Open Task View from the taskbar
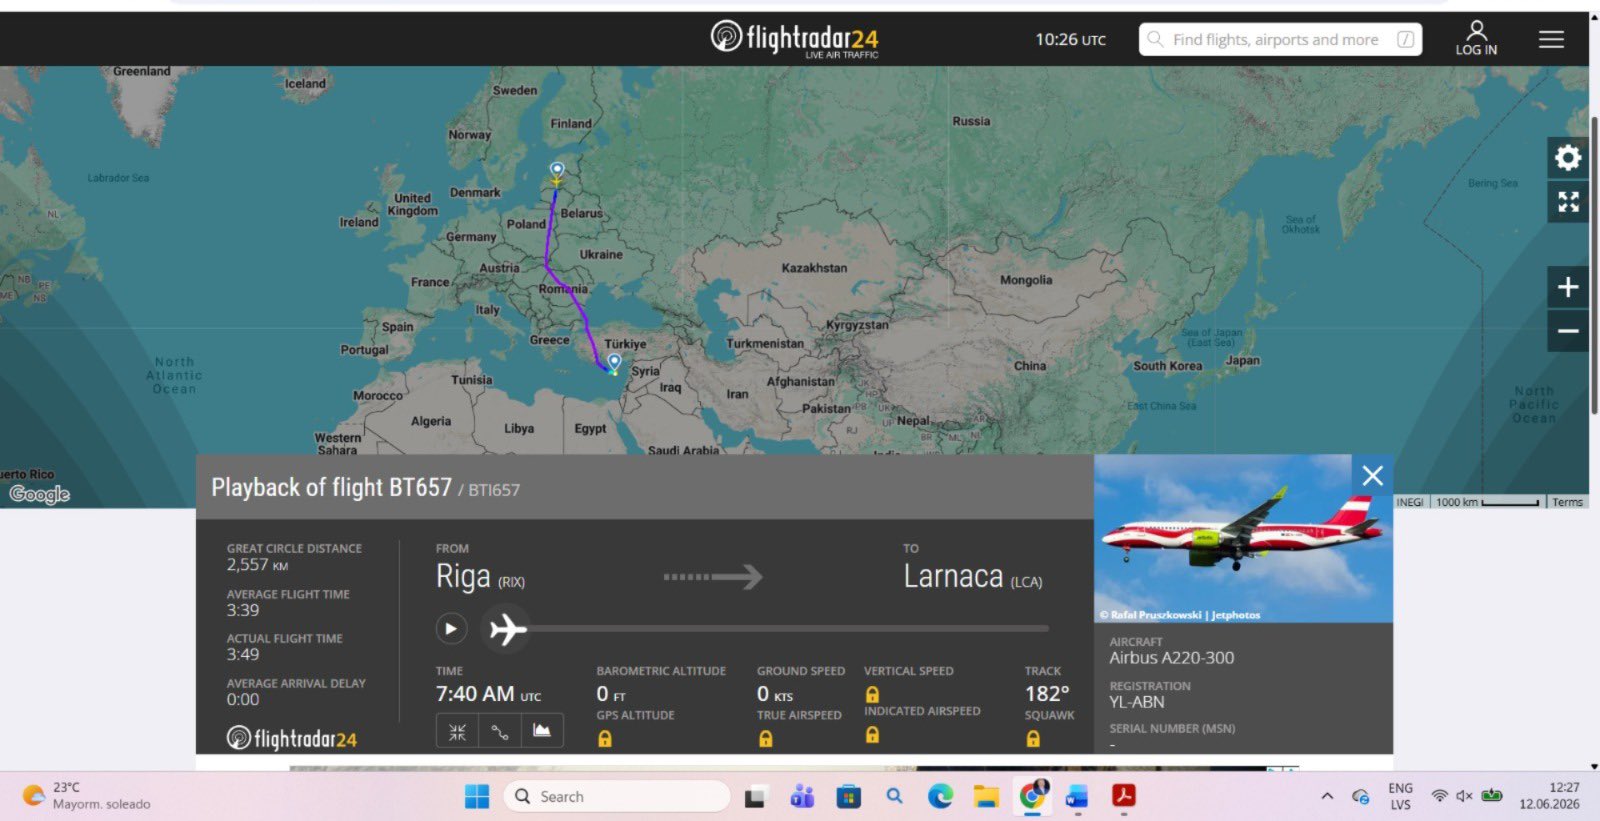The width and height of the screenshot is (1600, 821). (x=755, y=796)
